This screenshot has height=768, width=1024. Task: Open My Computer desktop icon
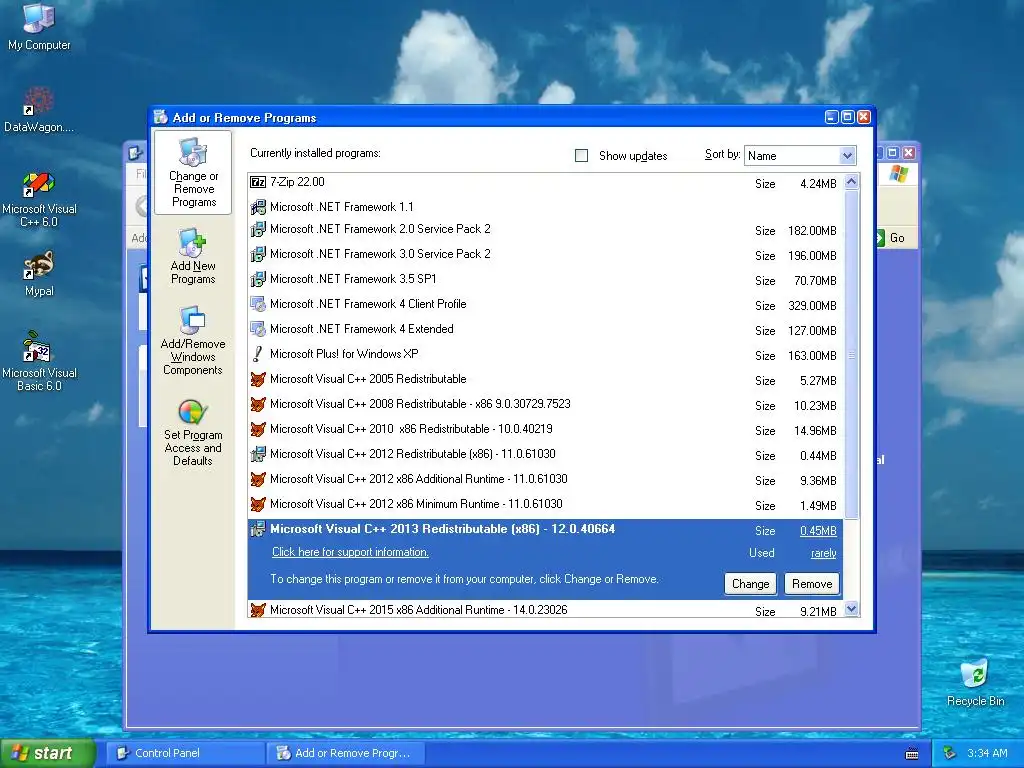point(39,26)
